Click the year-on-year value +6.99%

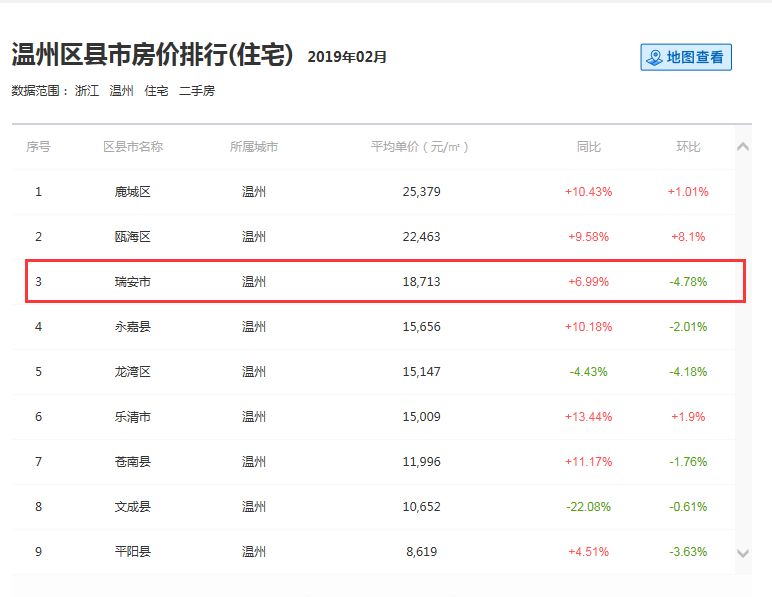pos(588,282)
